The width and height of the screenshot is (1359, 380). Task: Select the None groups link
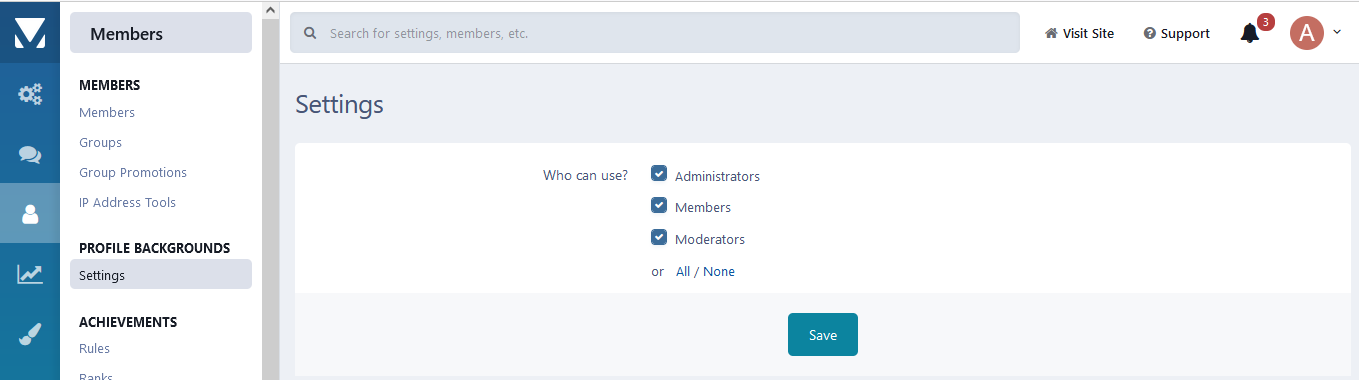point(719,271)
